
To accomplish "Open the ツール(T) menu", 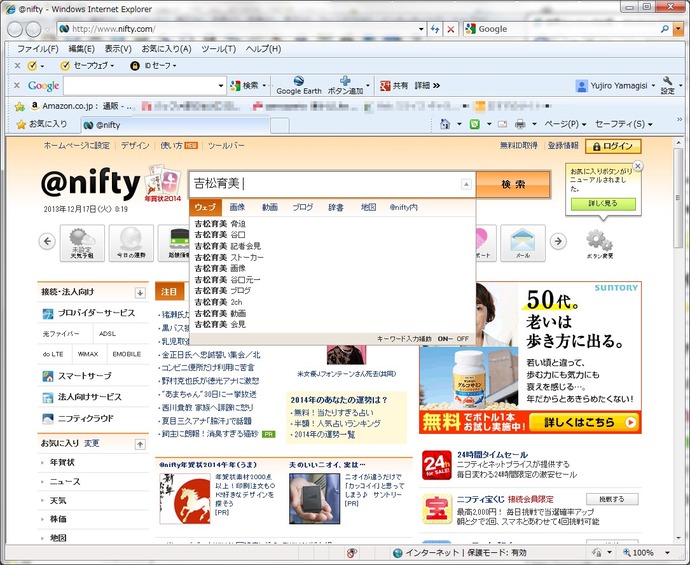I will point(219,49).
